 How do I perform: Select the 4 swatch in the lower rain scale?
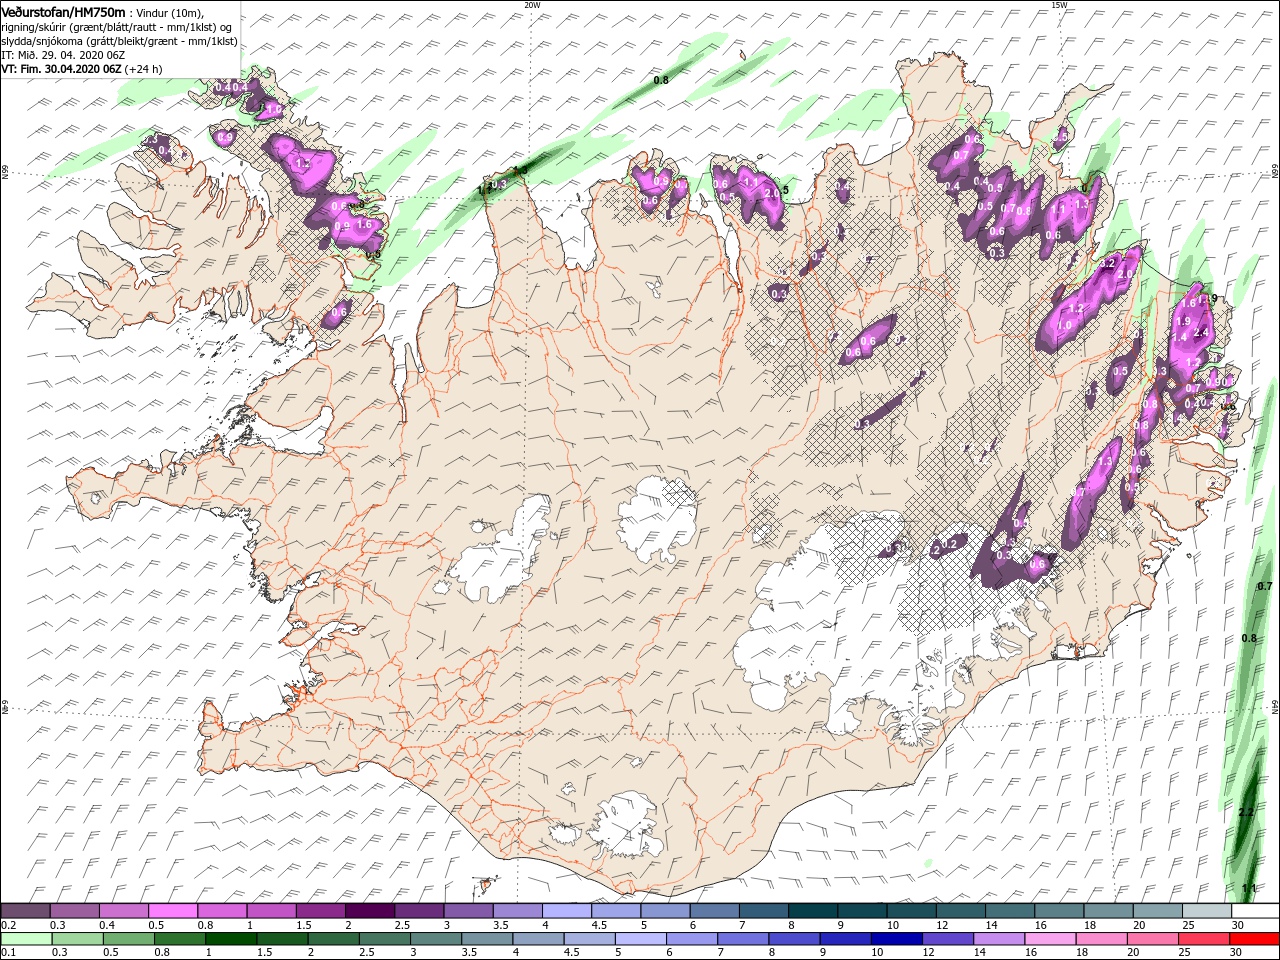(x=538, y=939)
